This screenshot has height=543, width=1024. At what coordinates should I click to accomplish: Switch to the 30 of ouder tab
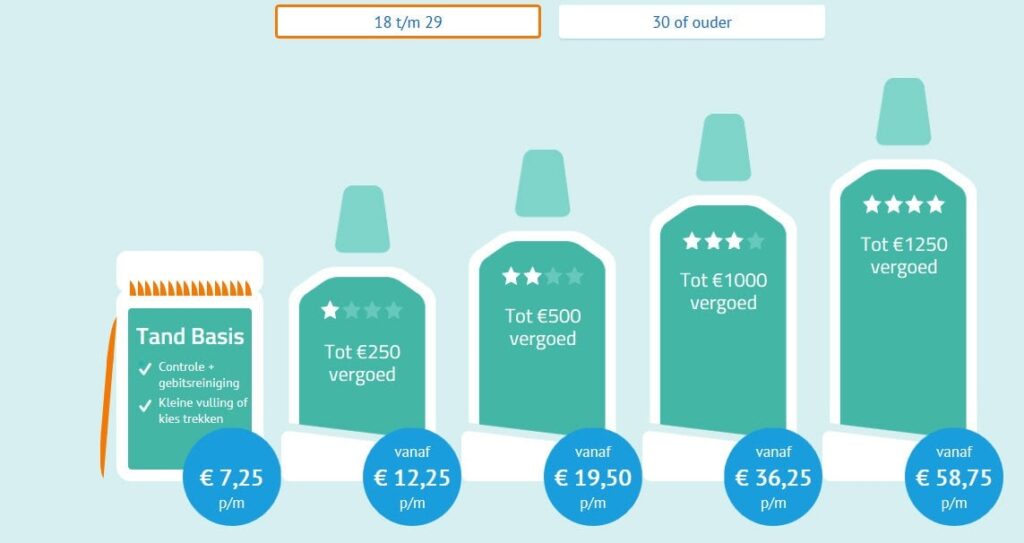691,22
